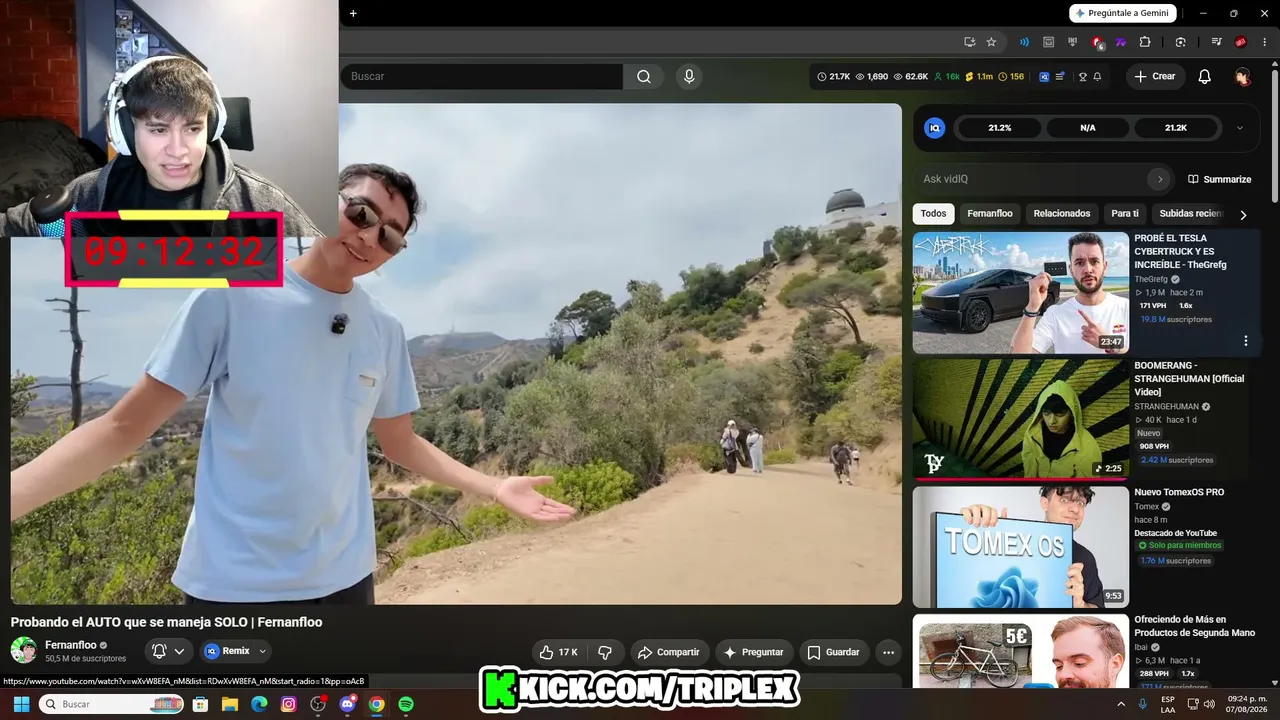Screen dimensions: 1280x720
Task: Click the Summarize button in vidIQ
Action: pos(1219,179)
